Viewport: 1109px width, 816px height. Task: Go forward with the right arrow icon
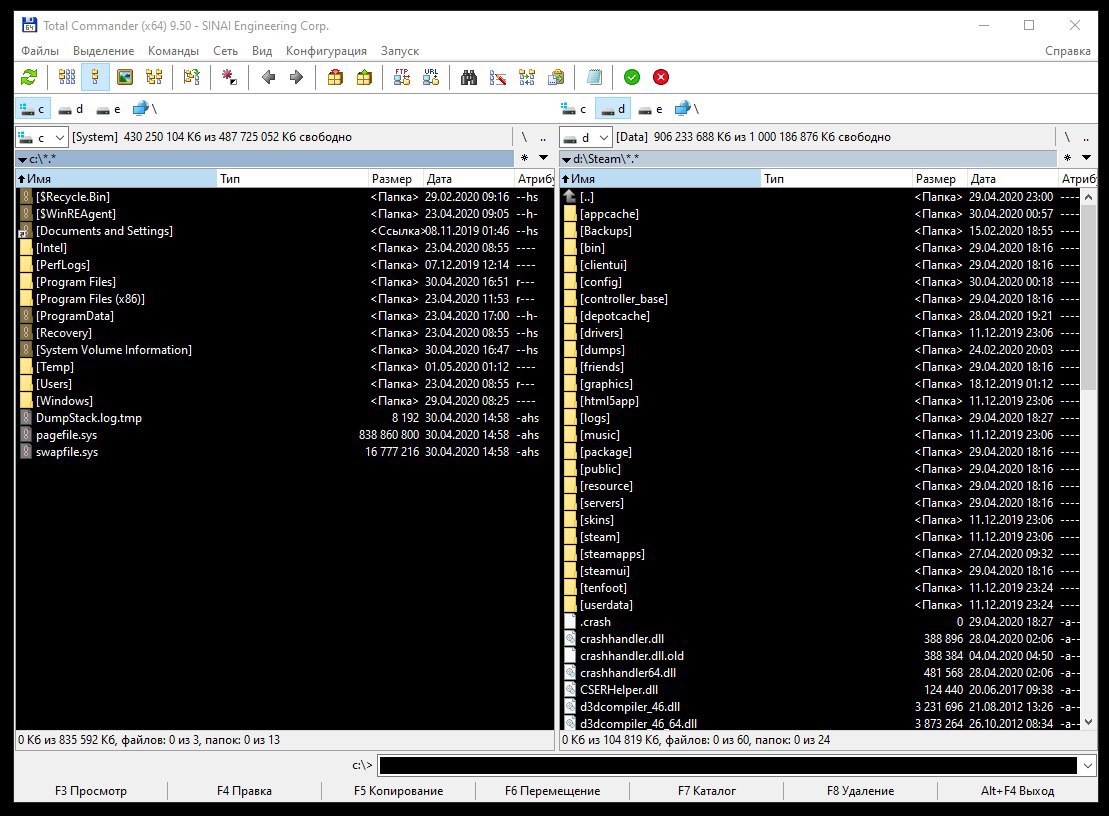point(296,77)
